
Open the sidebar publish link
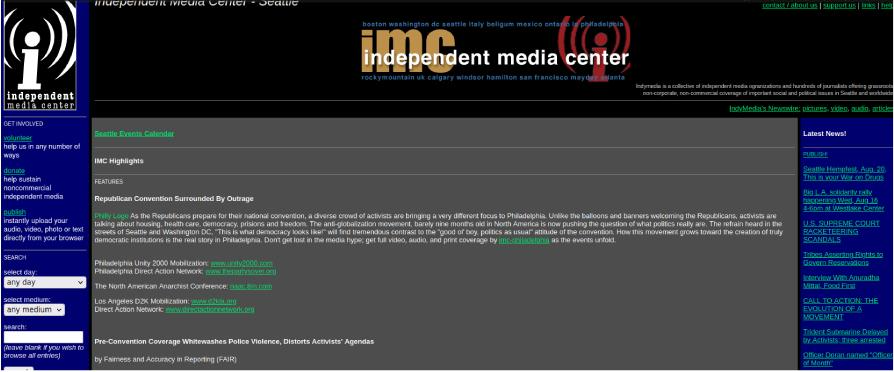click(x=15, y=212)
